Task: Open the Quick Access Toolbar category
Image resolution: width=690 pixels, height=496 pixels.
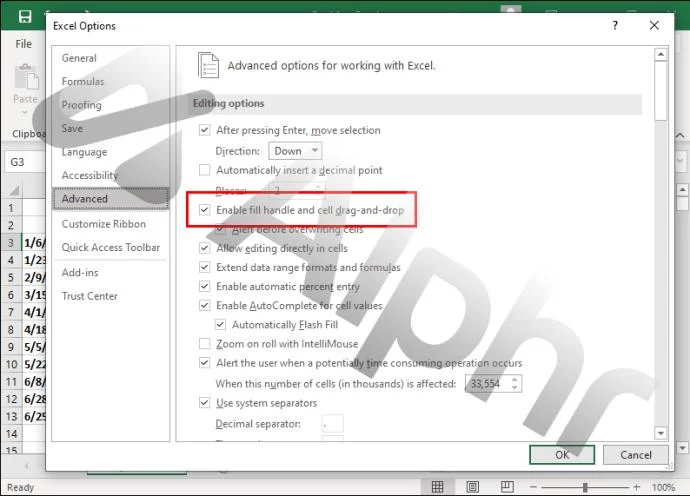Action: coord(110,247)
